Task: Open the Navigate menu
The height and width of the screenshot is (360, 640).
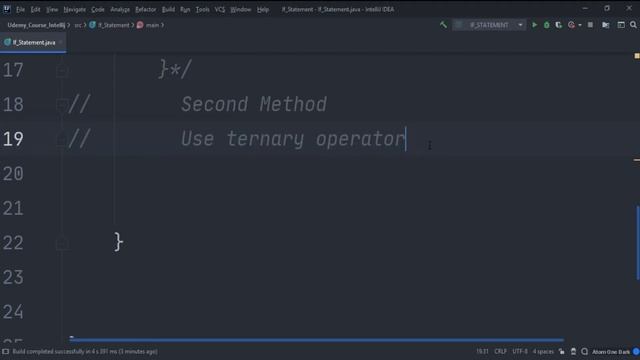Action: tap(75, 9)
